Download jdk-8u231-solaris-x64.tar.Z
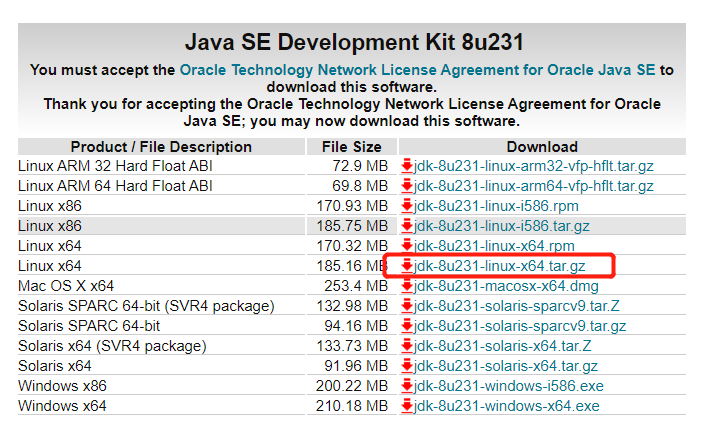The width and height of the screenshot is (712, 428). (x=503, y=346)
